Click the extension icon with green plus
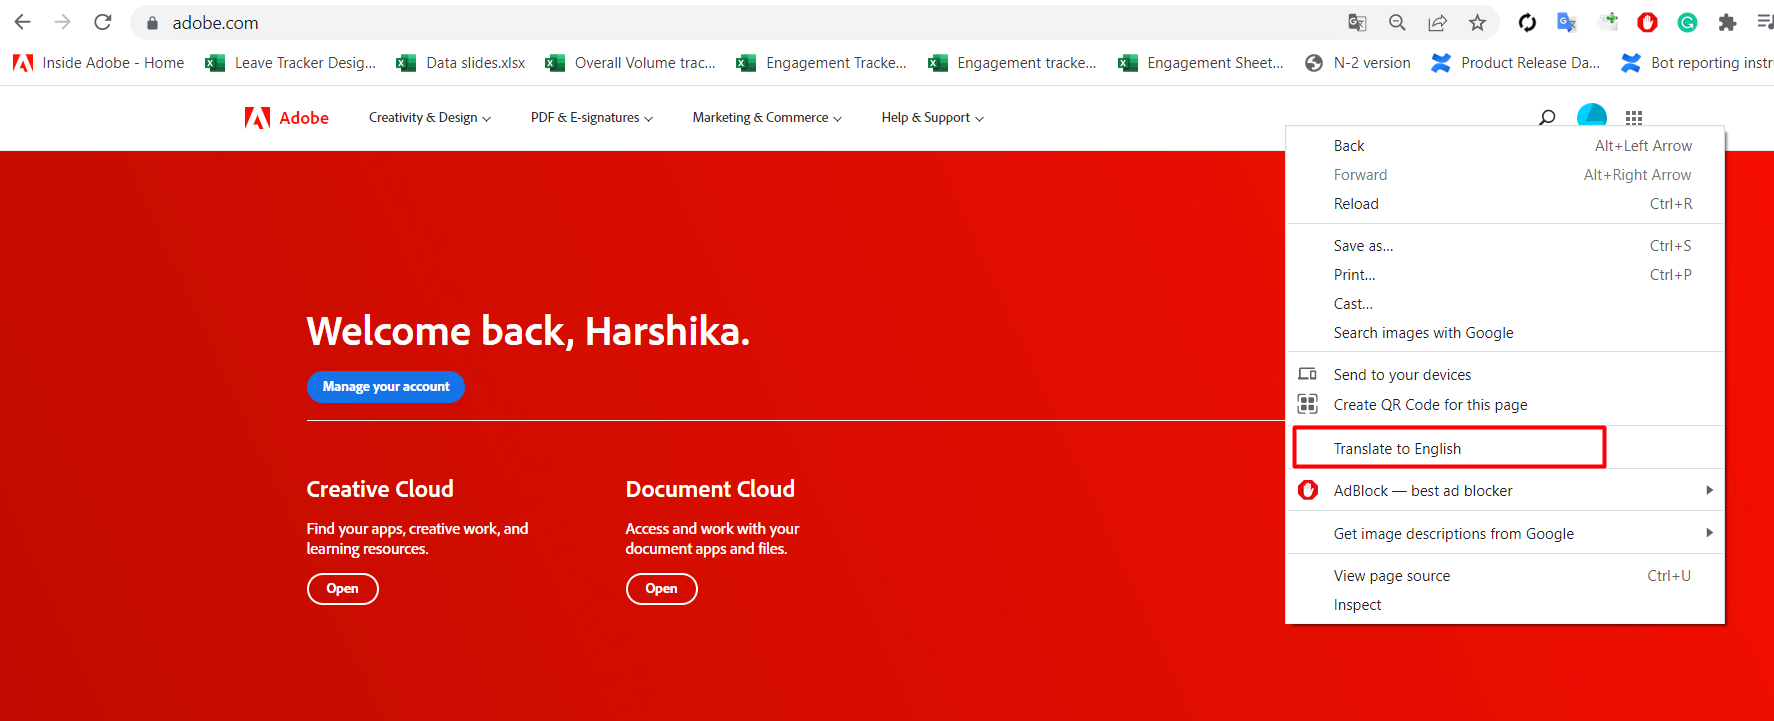 1608,21
